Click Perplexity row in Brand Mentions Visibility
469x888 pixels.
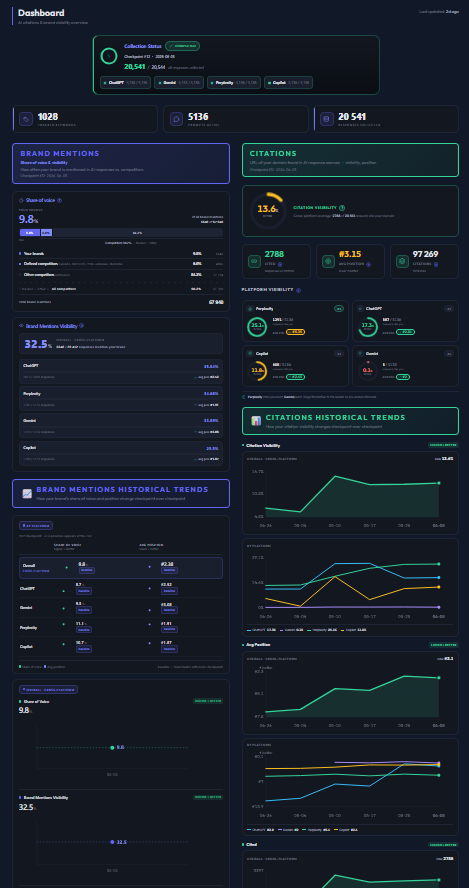coord(121,398)
